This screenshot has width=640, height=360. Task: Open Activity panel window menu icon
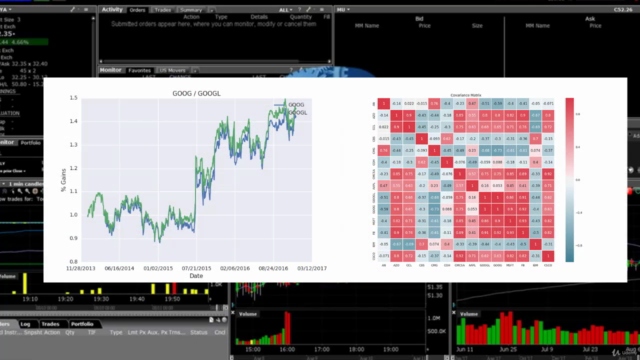pyautogui.click(x=322, y=9)
